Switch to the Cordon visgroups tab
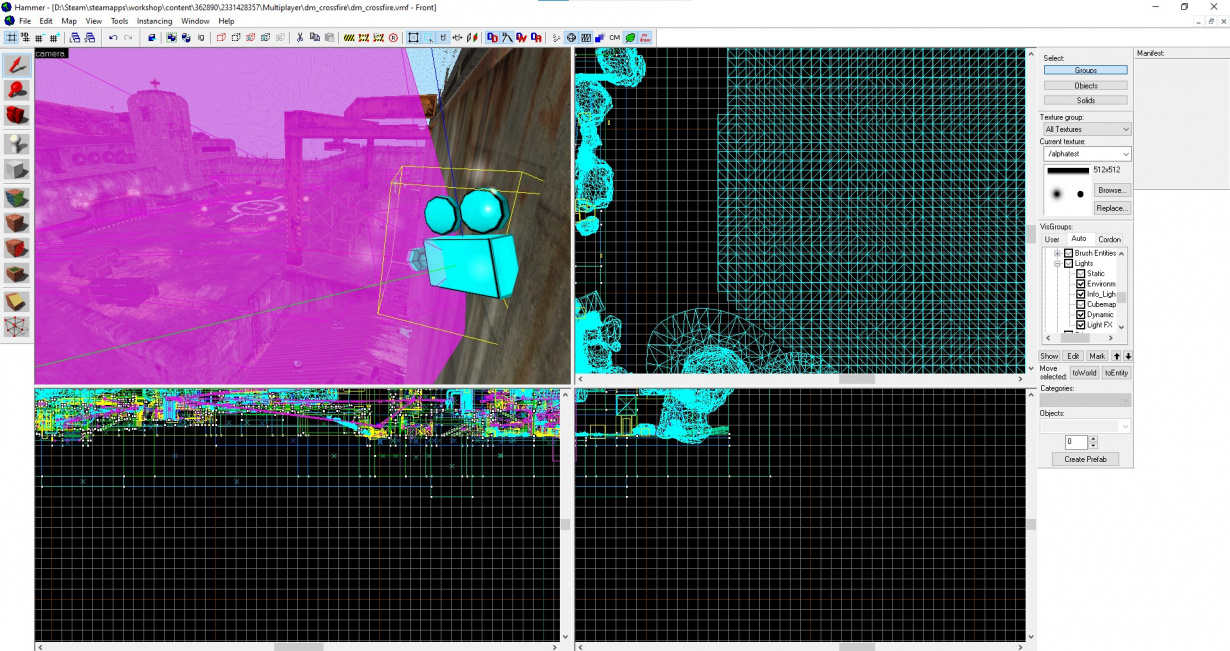The width and height of the screenshot is (1230, 651). click(1110, 239)
